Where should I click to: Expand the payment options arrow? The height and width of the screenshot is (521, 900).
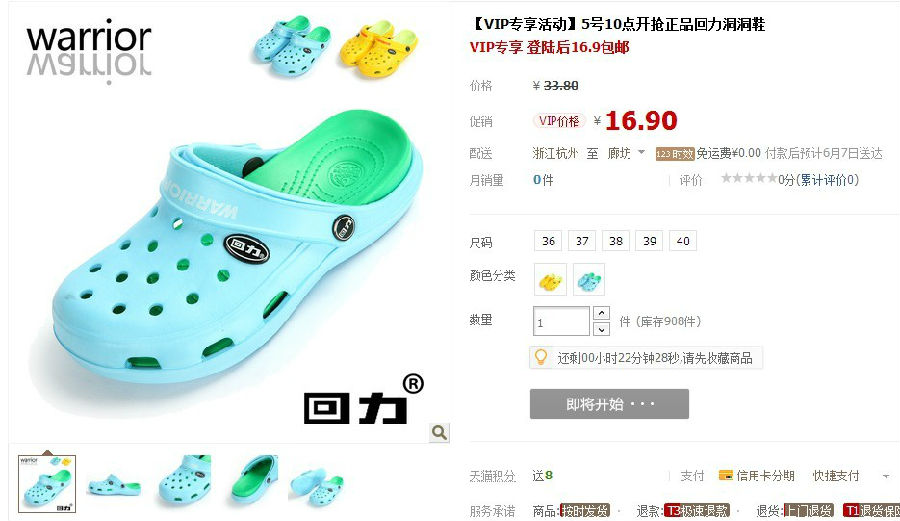click(x=886, y=476)
